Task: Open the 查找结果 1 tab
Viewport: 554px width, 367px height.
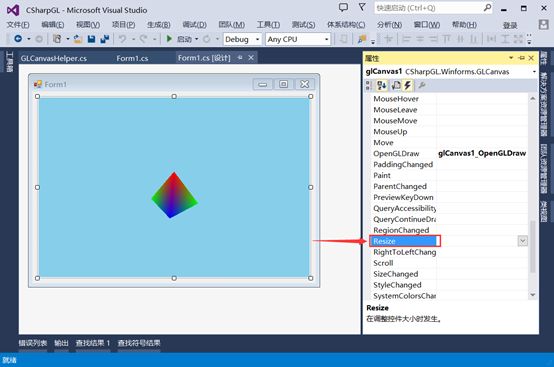Action: [93, 343]
